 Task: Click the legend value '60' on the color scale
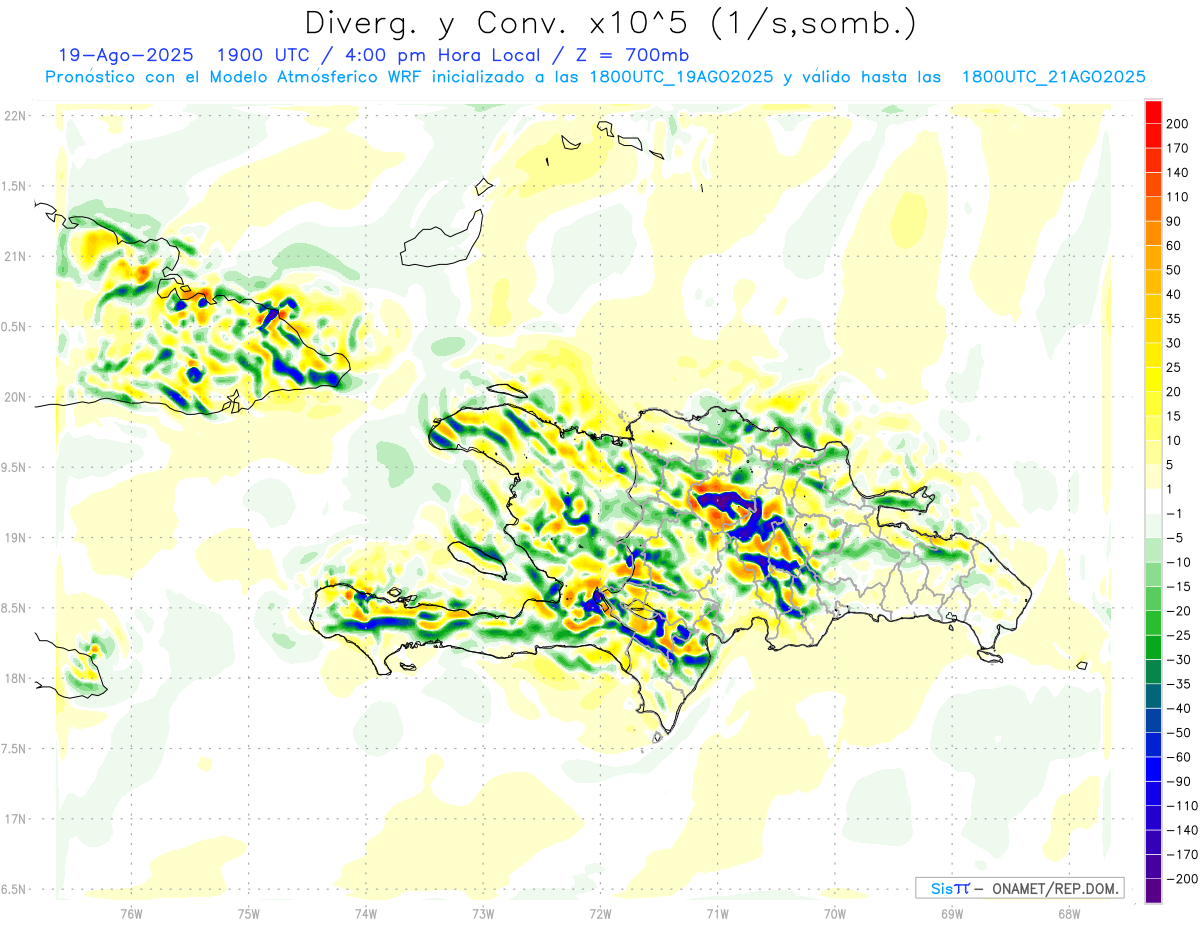click(x=1175, y=246)
